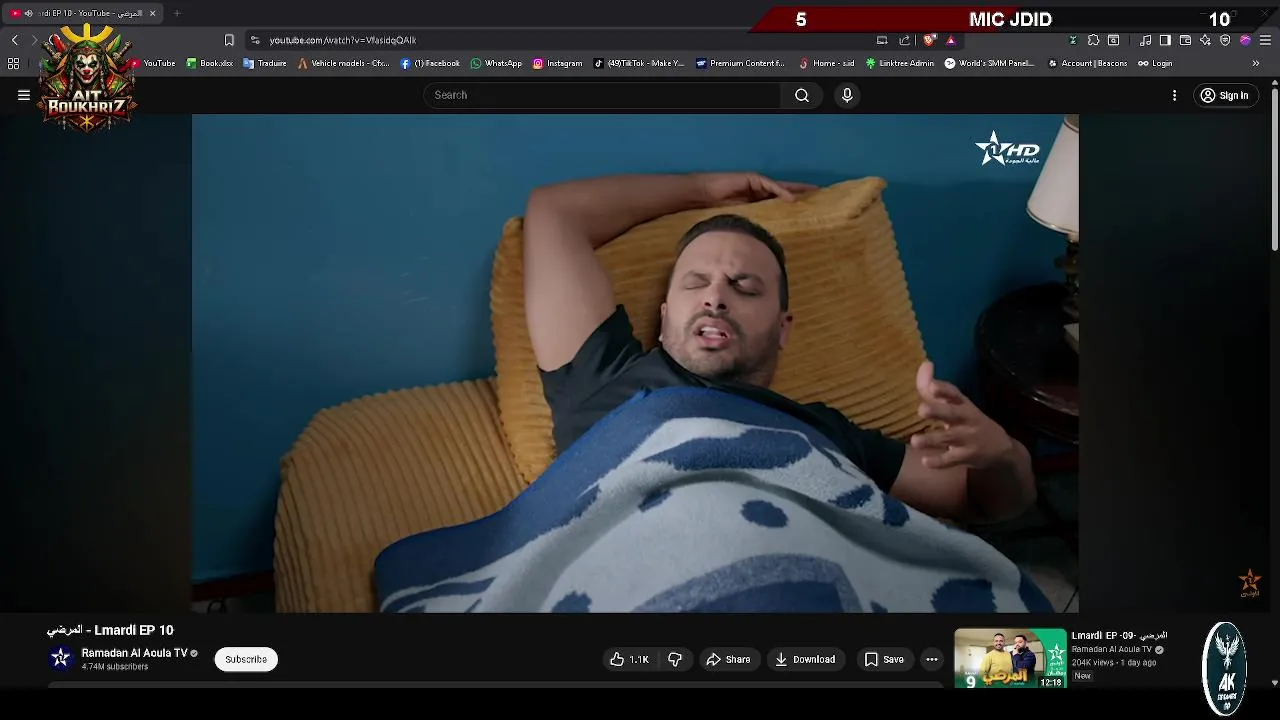
Task: Open the World's SMM Panel bookmark
Action: [990, 63]
